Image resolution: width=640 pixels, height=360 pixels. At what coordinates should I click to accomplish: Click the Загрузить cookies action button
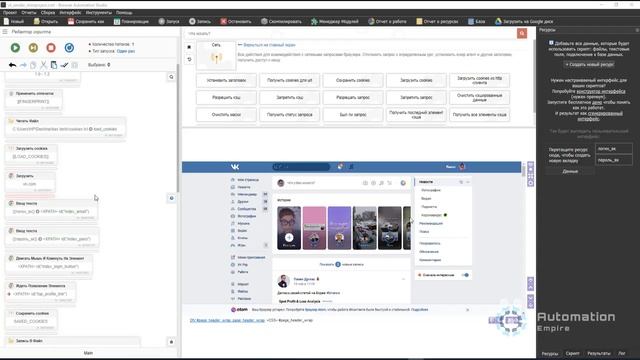pyautogui.click(x=416, y=80)
